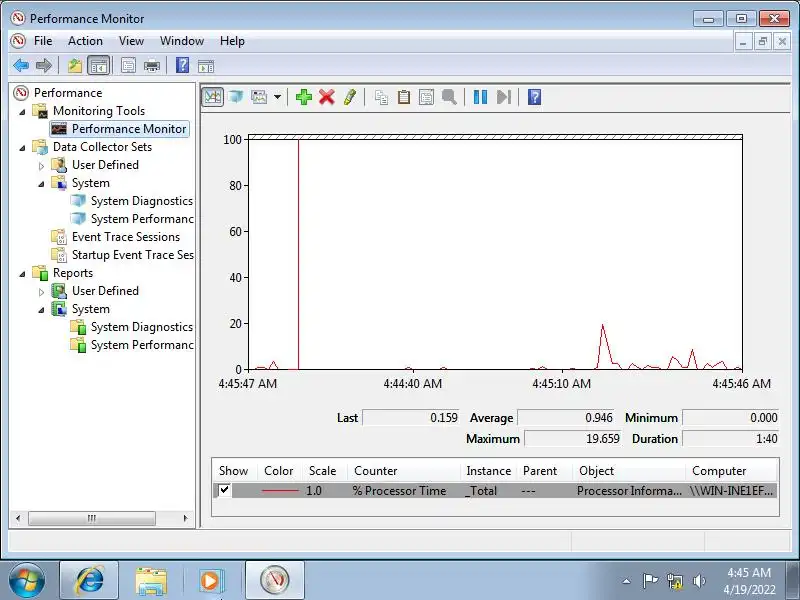Image resolution: width=800 pixels, height=600 pixels.
Task: Open the Action menu
Action: [x=85, y=41]
